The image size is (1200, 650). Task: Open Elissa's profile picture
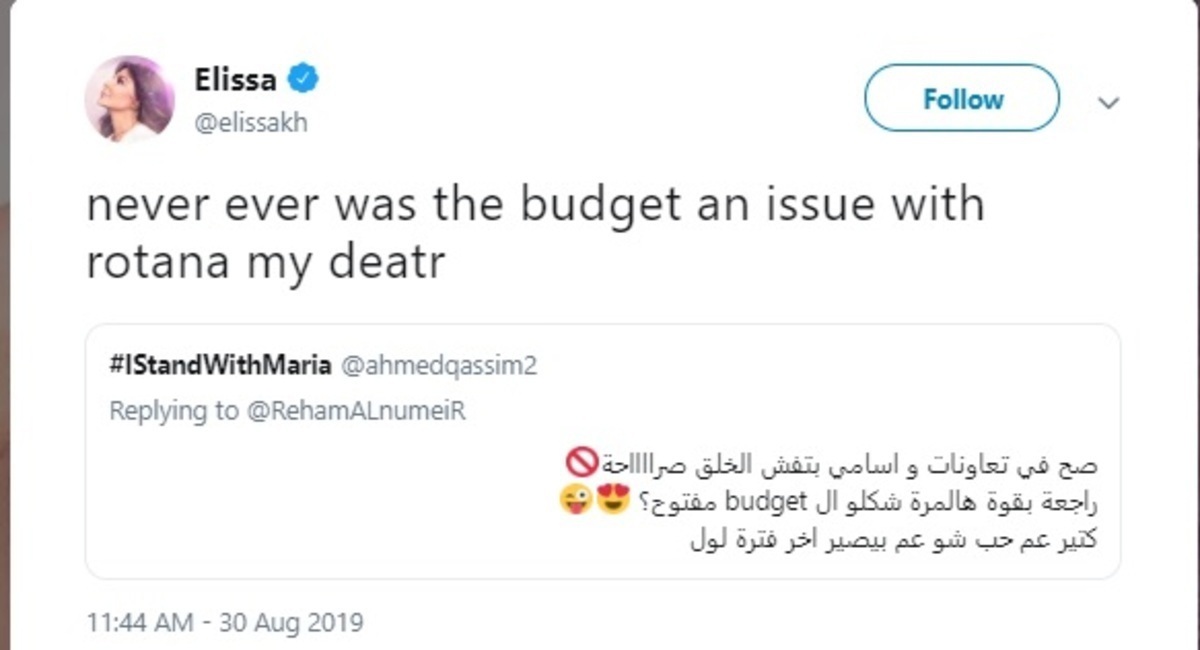129,99
